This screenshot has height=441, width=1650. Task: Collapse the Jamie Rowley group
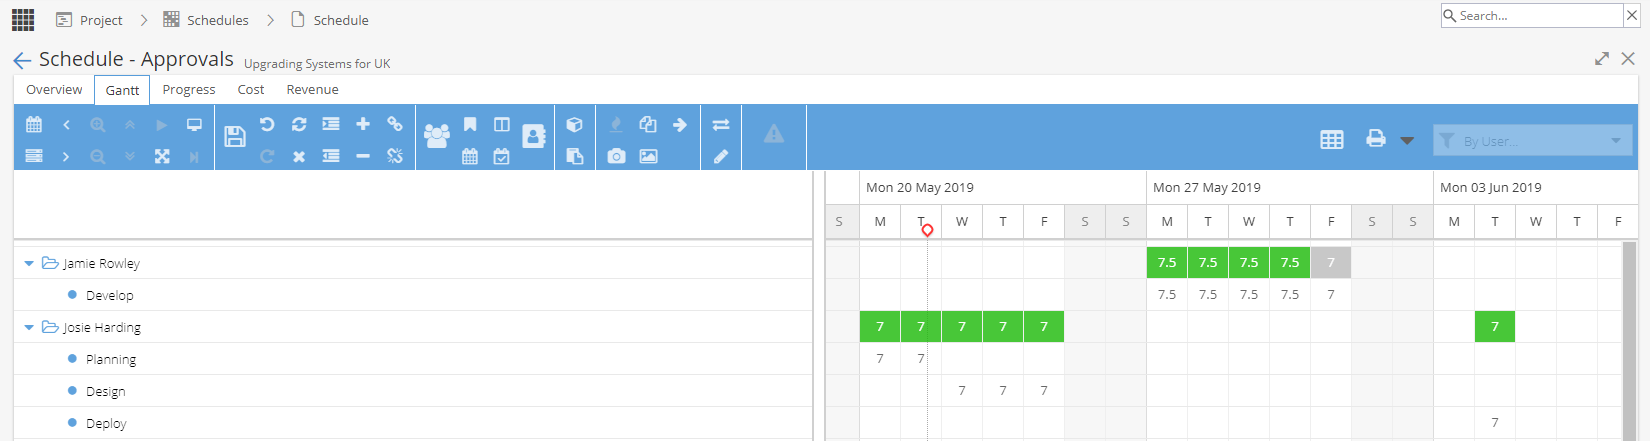click(29, 263)
